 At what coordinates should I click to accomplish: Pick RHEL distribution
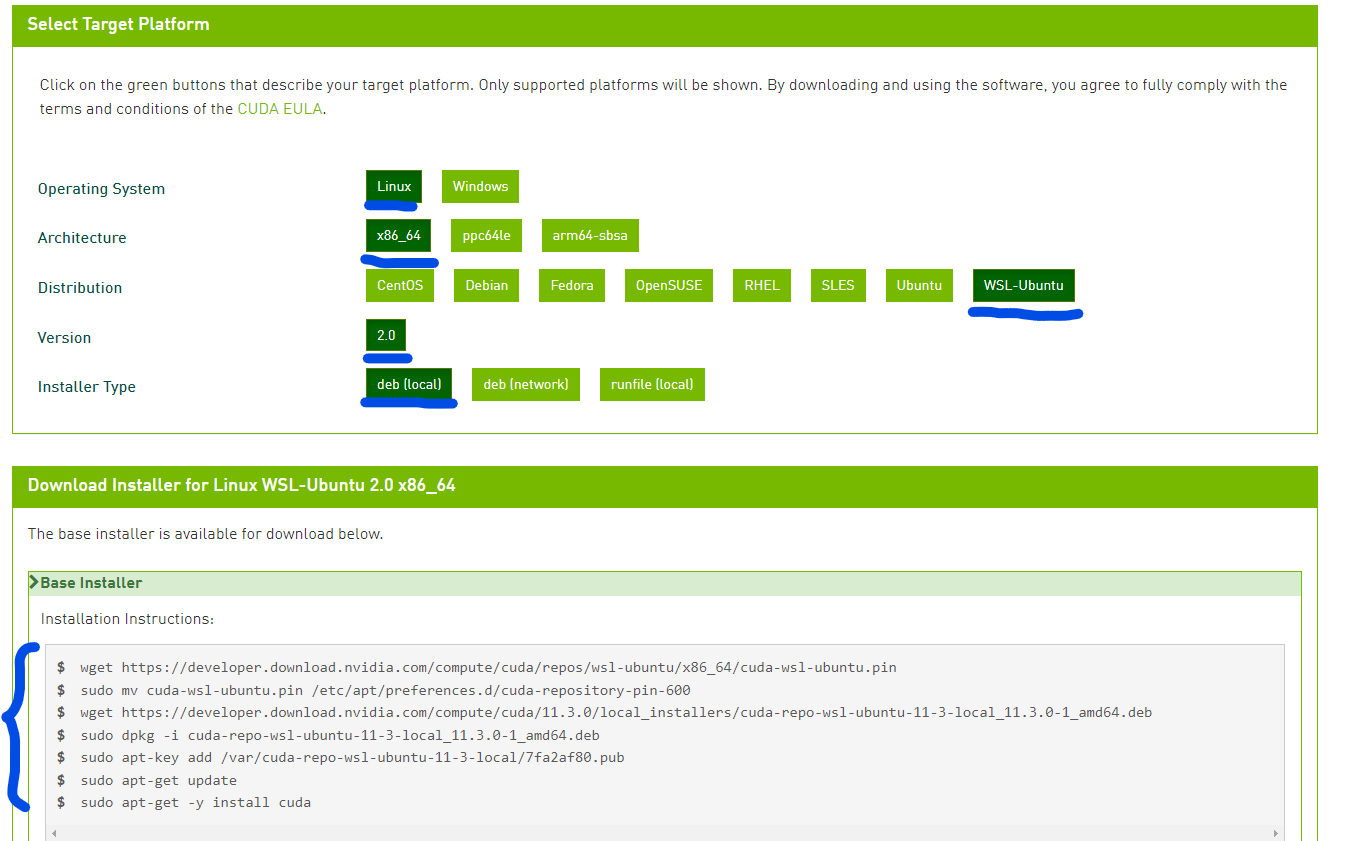761,285
